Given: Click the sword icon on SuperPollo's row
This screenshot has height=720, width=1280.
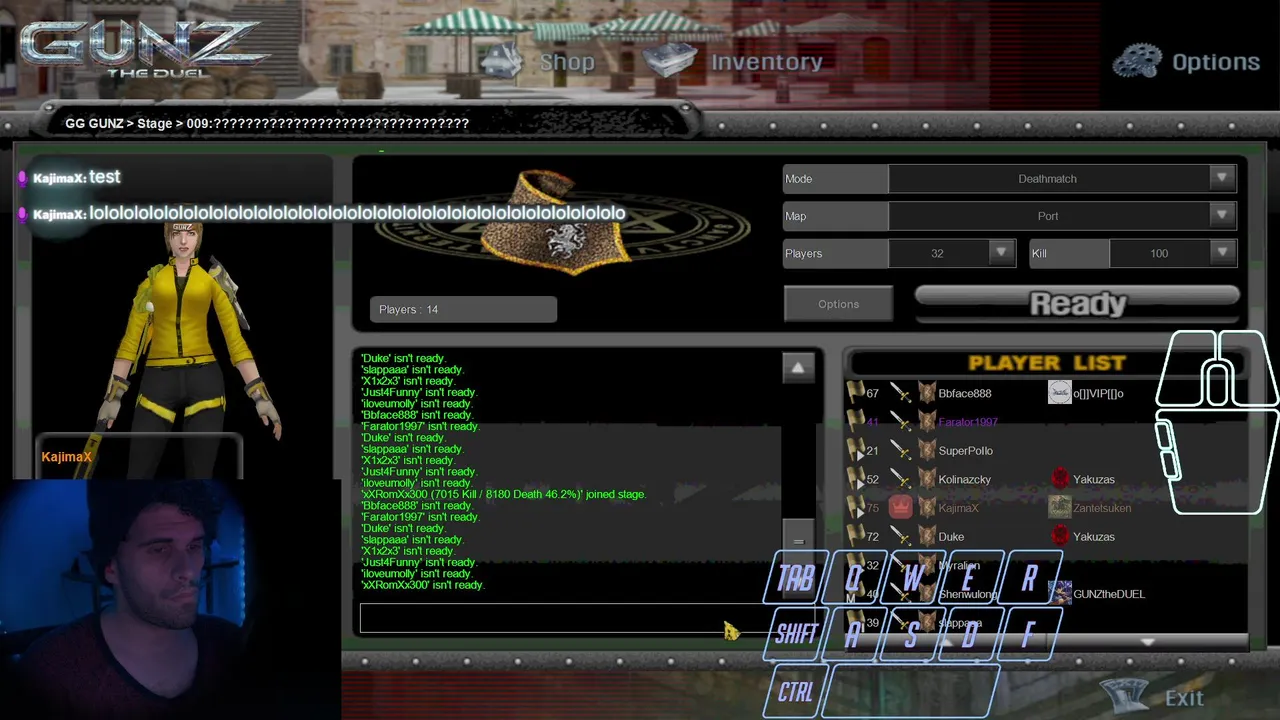Looking at the screenshot, I should [901, 451].
